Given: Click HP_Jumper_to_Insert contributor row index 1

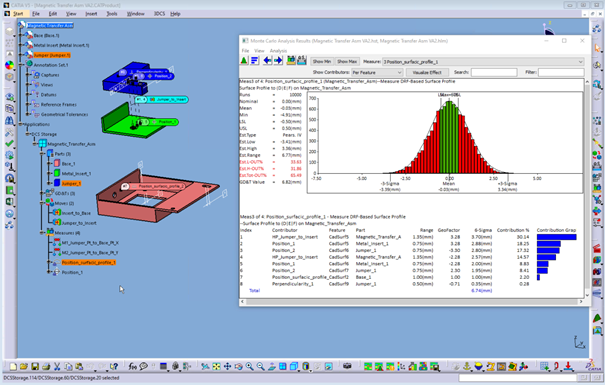Looking at the screenshot, I should 408,237.
